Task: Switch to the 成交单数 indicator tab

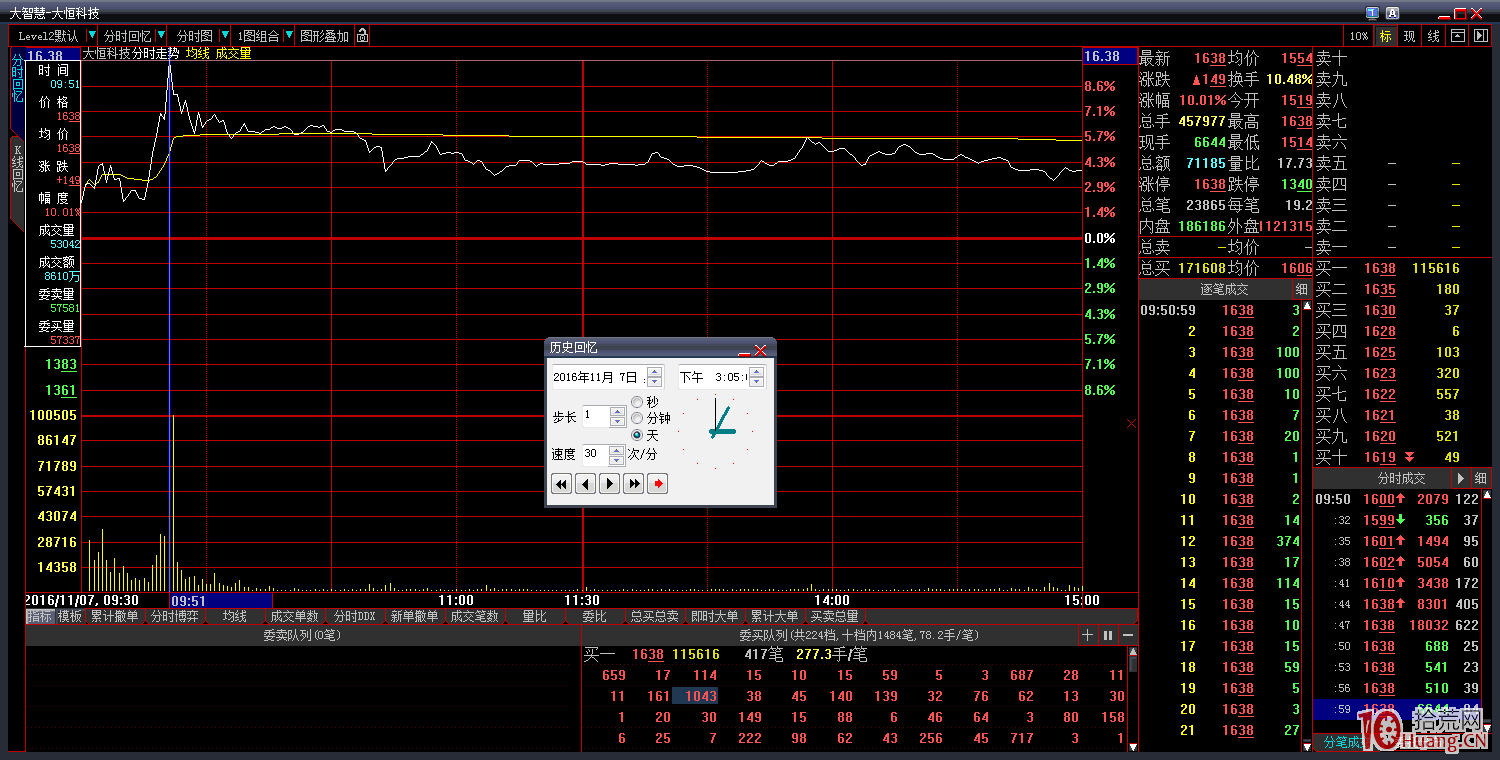Action: pyautogui.click(x=294, y=617)
